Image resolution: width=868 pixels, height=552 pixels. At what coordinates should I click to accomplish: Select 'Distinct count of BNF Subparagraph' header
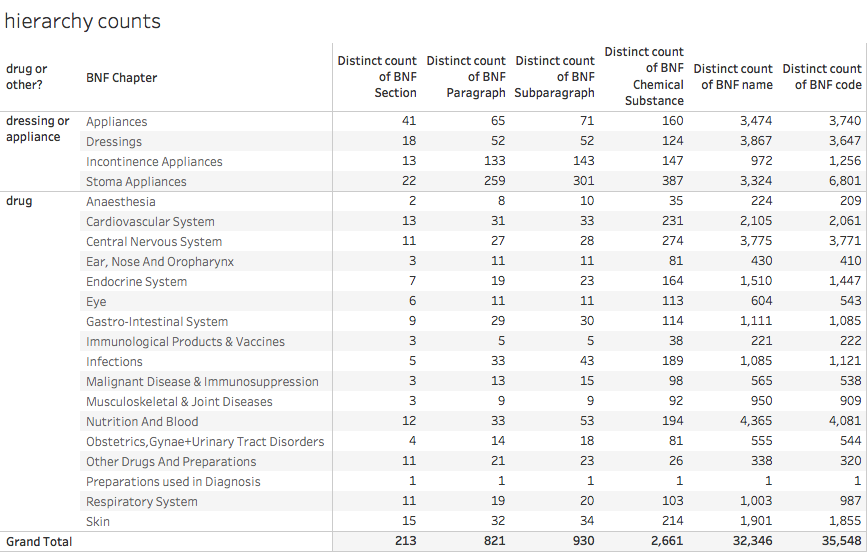point(555,76)
